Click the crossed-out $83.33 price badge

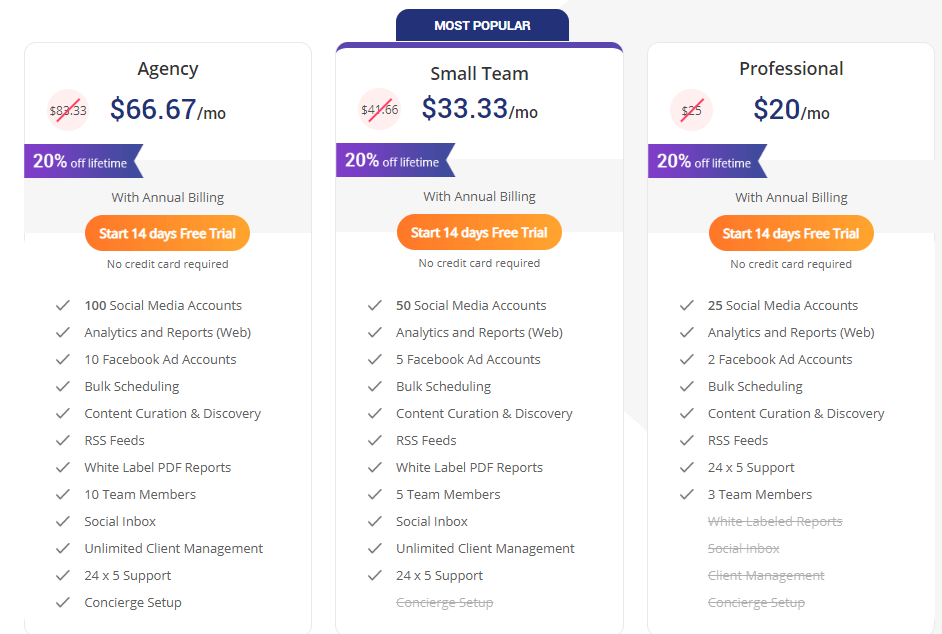(x=68, y=110)
